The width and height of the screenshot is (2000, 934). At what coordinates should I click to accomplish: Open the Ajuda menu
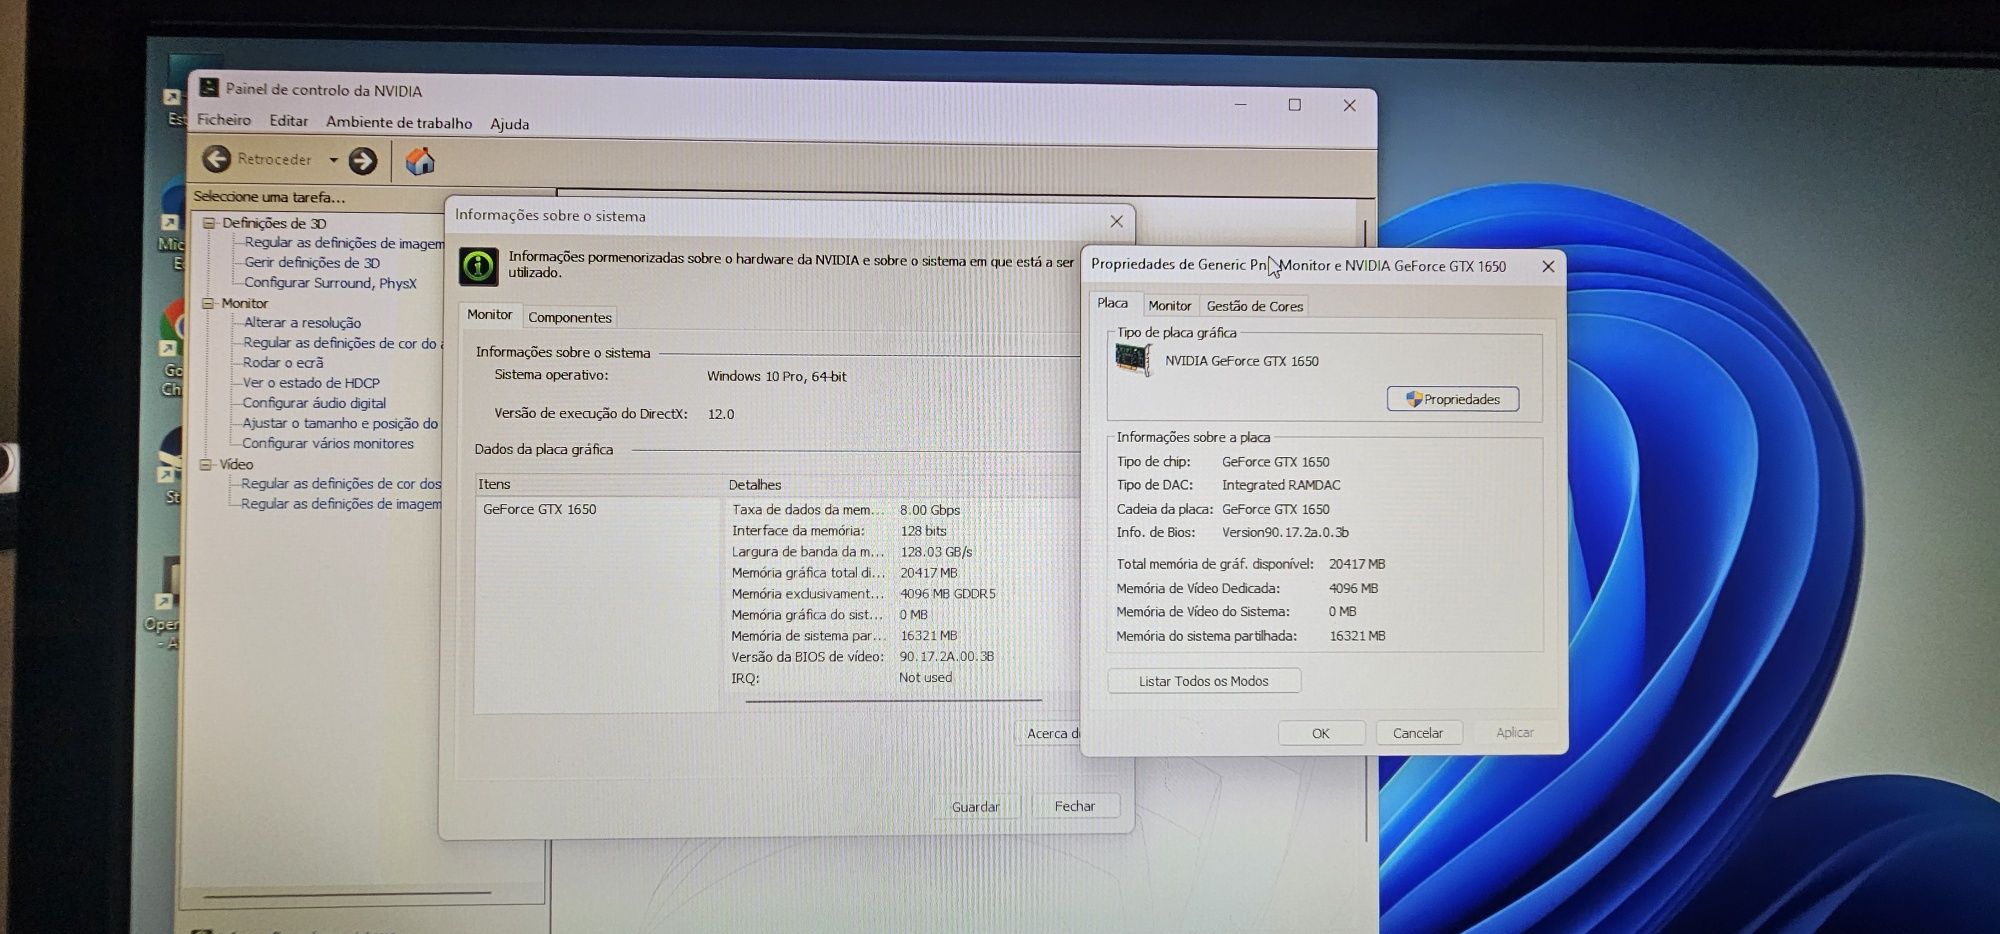509,124
